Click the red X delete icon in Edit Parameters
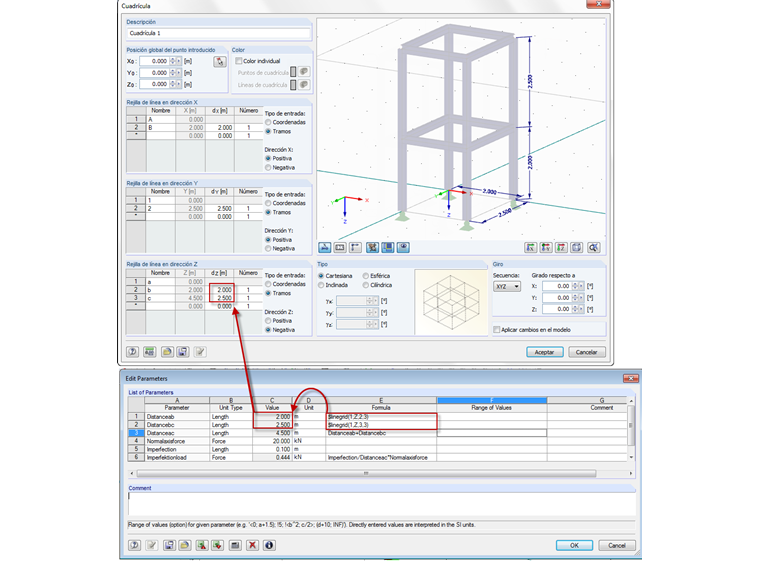The image size is (760, 570). point(253,545)
